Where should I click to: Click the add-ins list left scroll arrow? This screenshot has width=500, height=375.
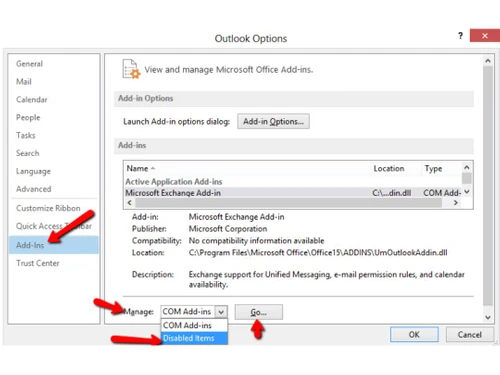point(130,203)
